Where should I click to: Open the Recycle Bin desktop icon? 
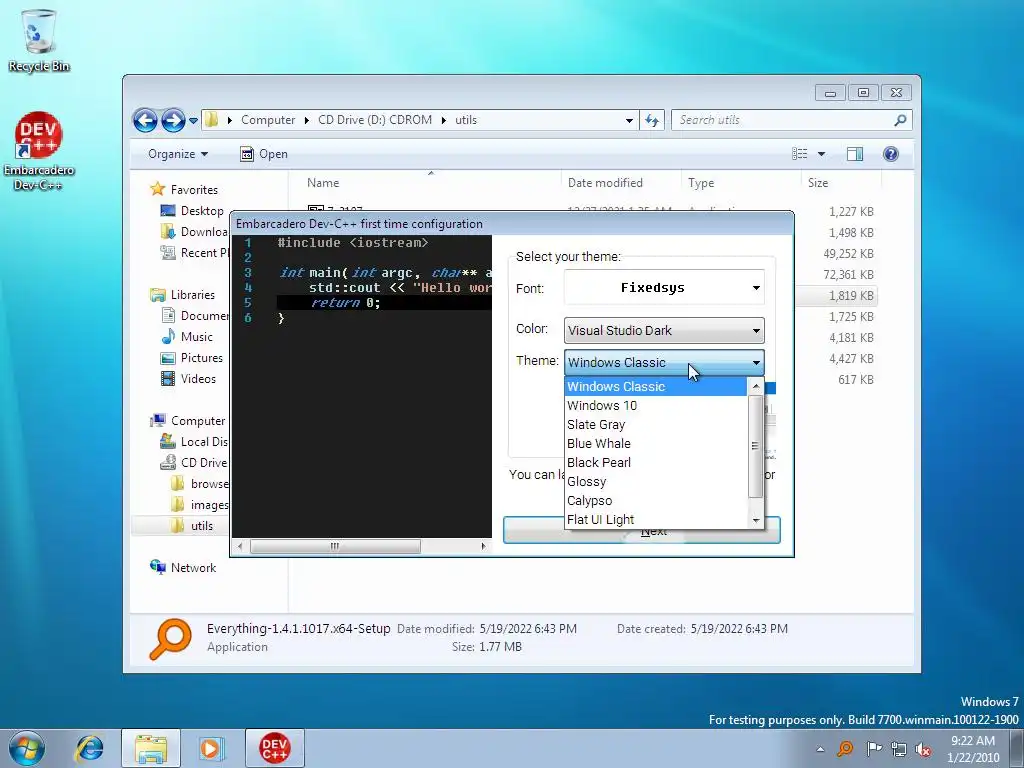coord(39,40)
